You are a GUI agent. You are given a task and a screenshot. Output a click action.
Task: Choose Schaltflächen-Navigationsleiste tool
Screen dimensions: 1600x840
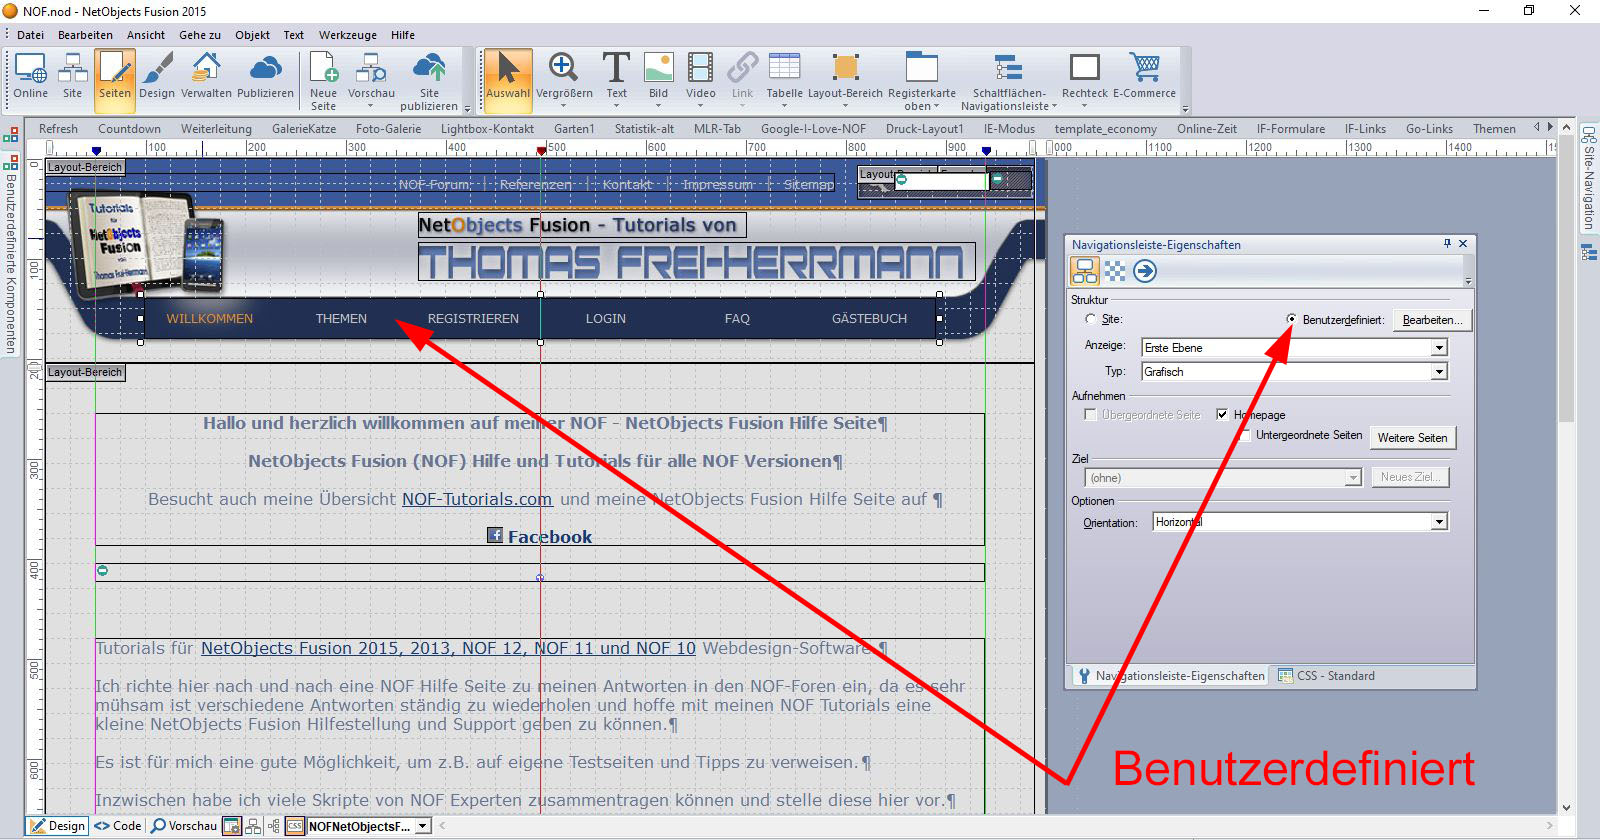pyautogui.click(x=1008, y=80)
